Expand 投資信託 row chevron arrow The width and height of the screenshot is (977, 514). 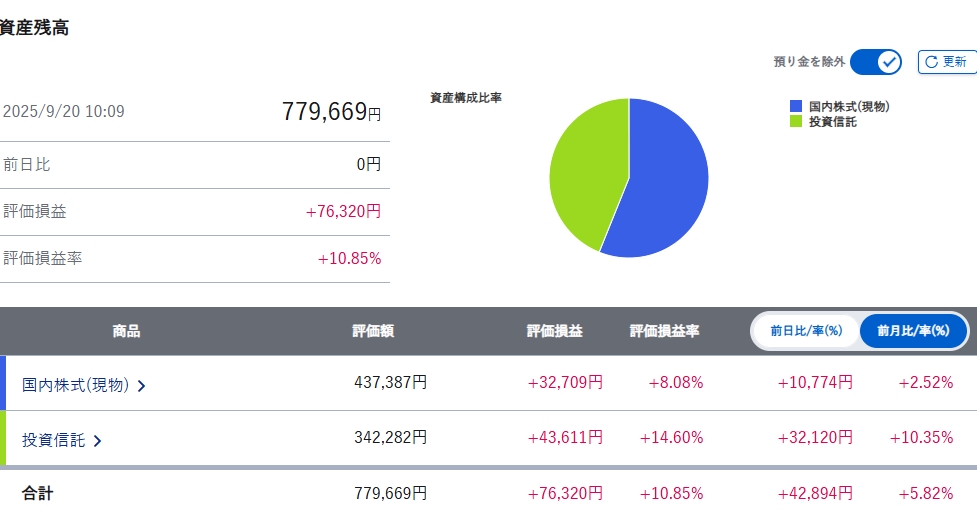click(x=98, y=440)
